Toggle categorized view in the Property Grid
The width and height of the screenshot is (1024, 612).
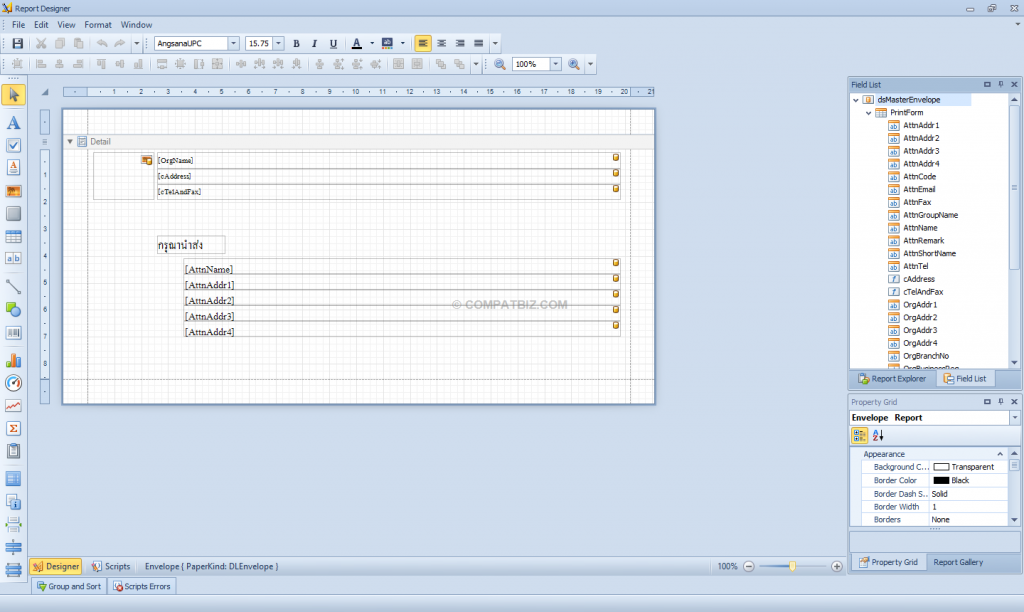click(x=860, y=435)
